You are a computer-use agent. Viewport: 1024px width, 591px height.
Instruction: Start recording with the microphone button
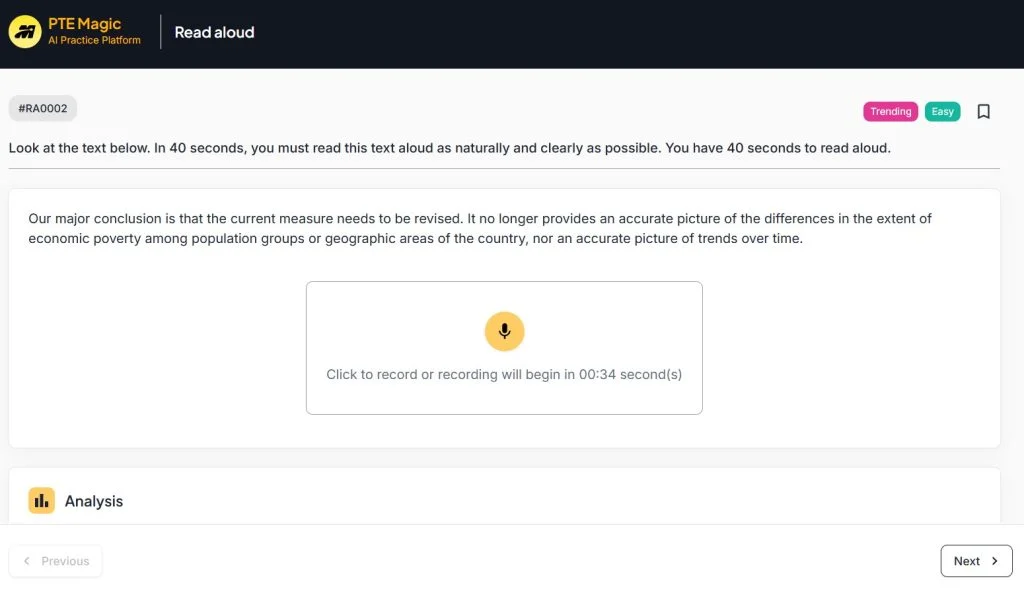[x=504, y=331]
